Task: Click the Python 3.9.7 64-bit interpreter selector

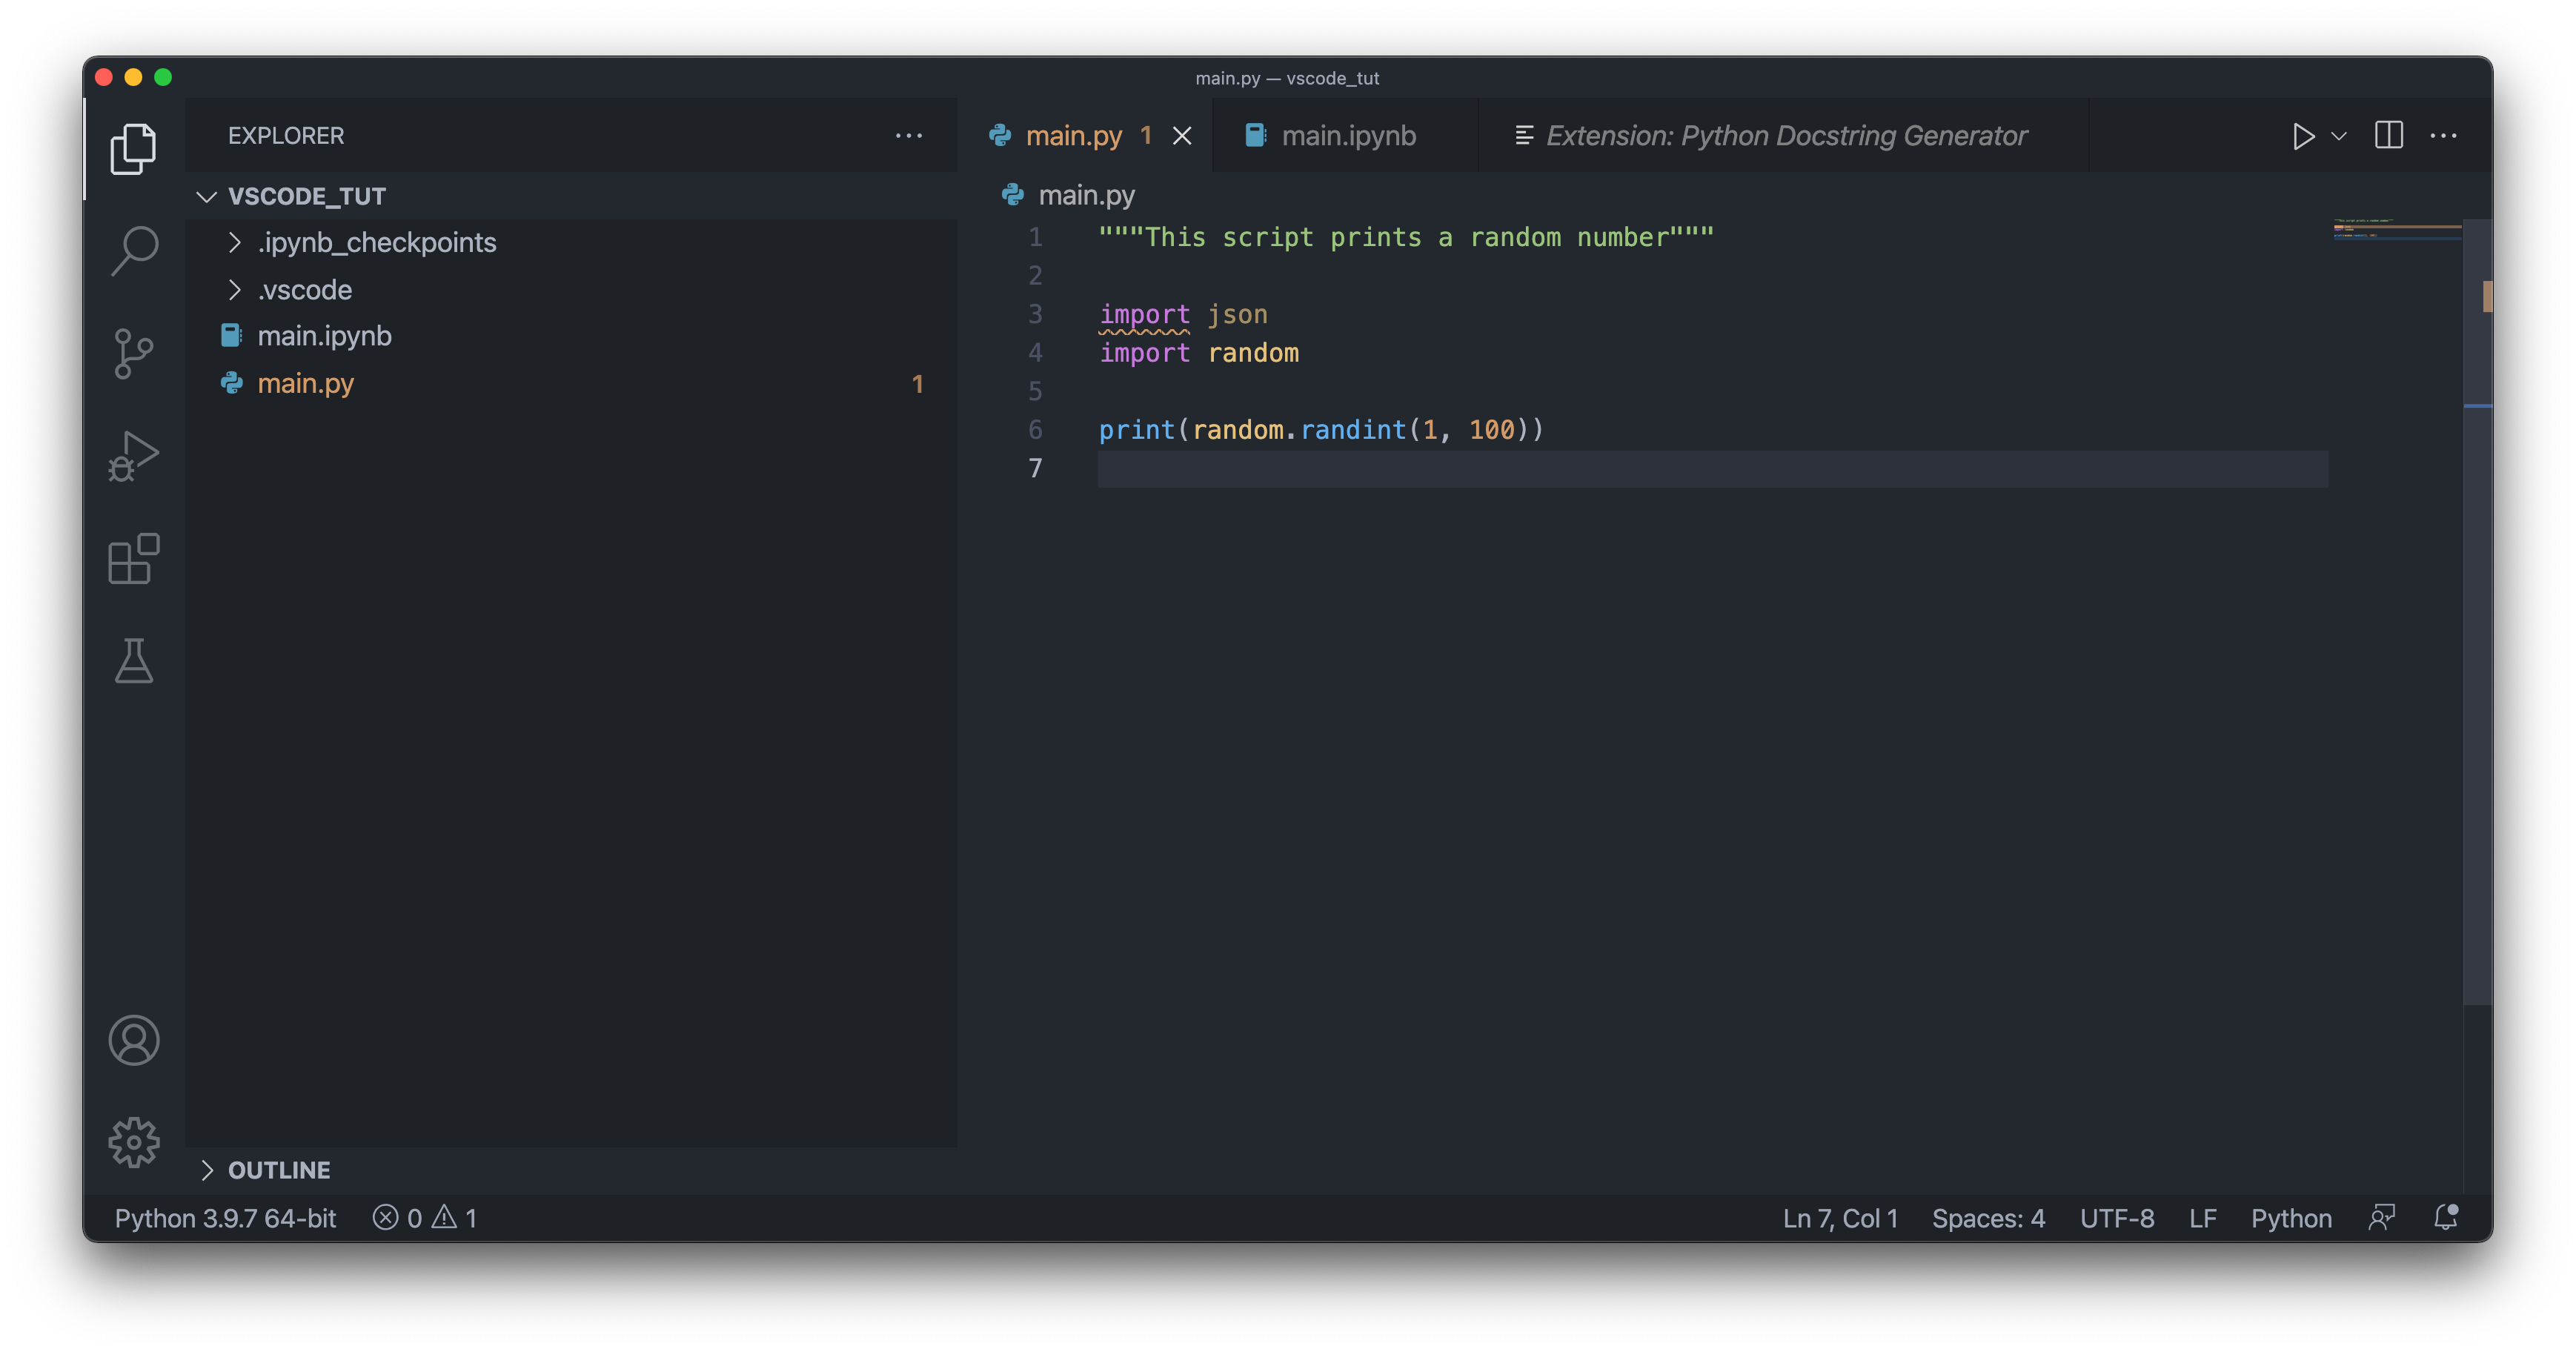Action: coord(225,1218)
